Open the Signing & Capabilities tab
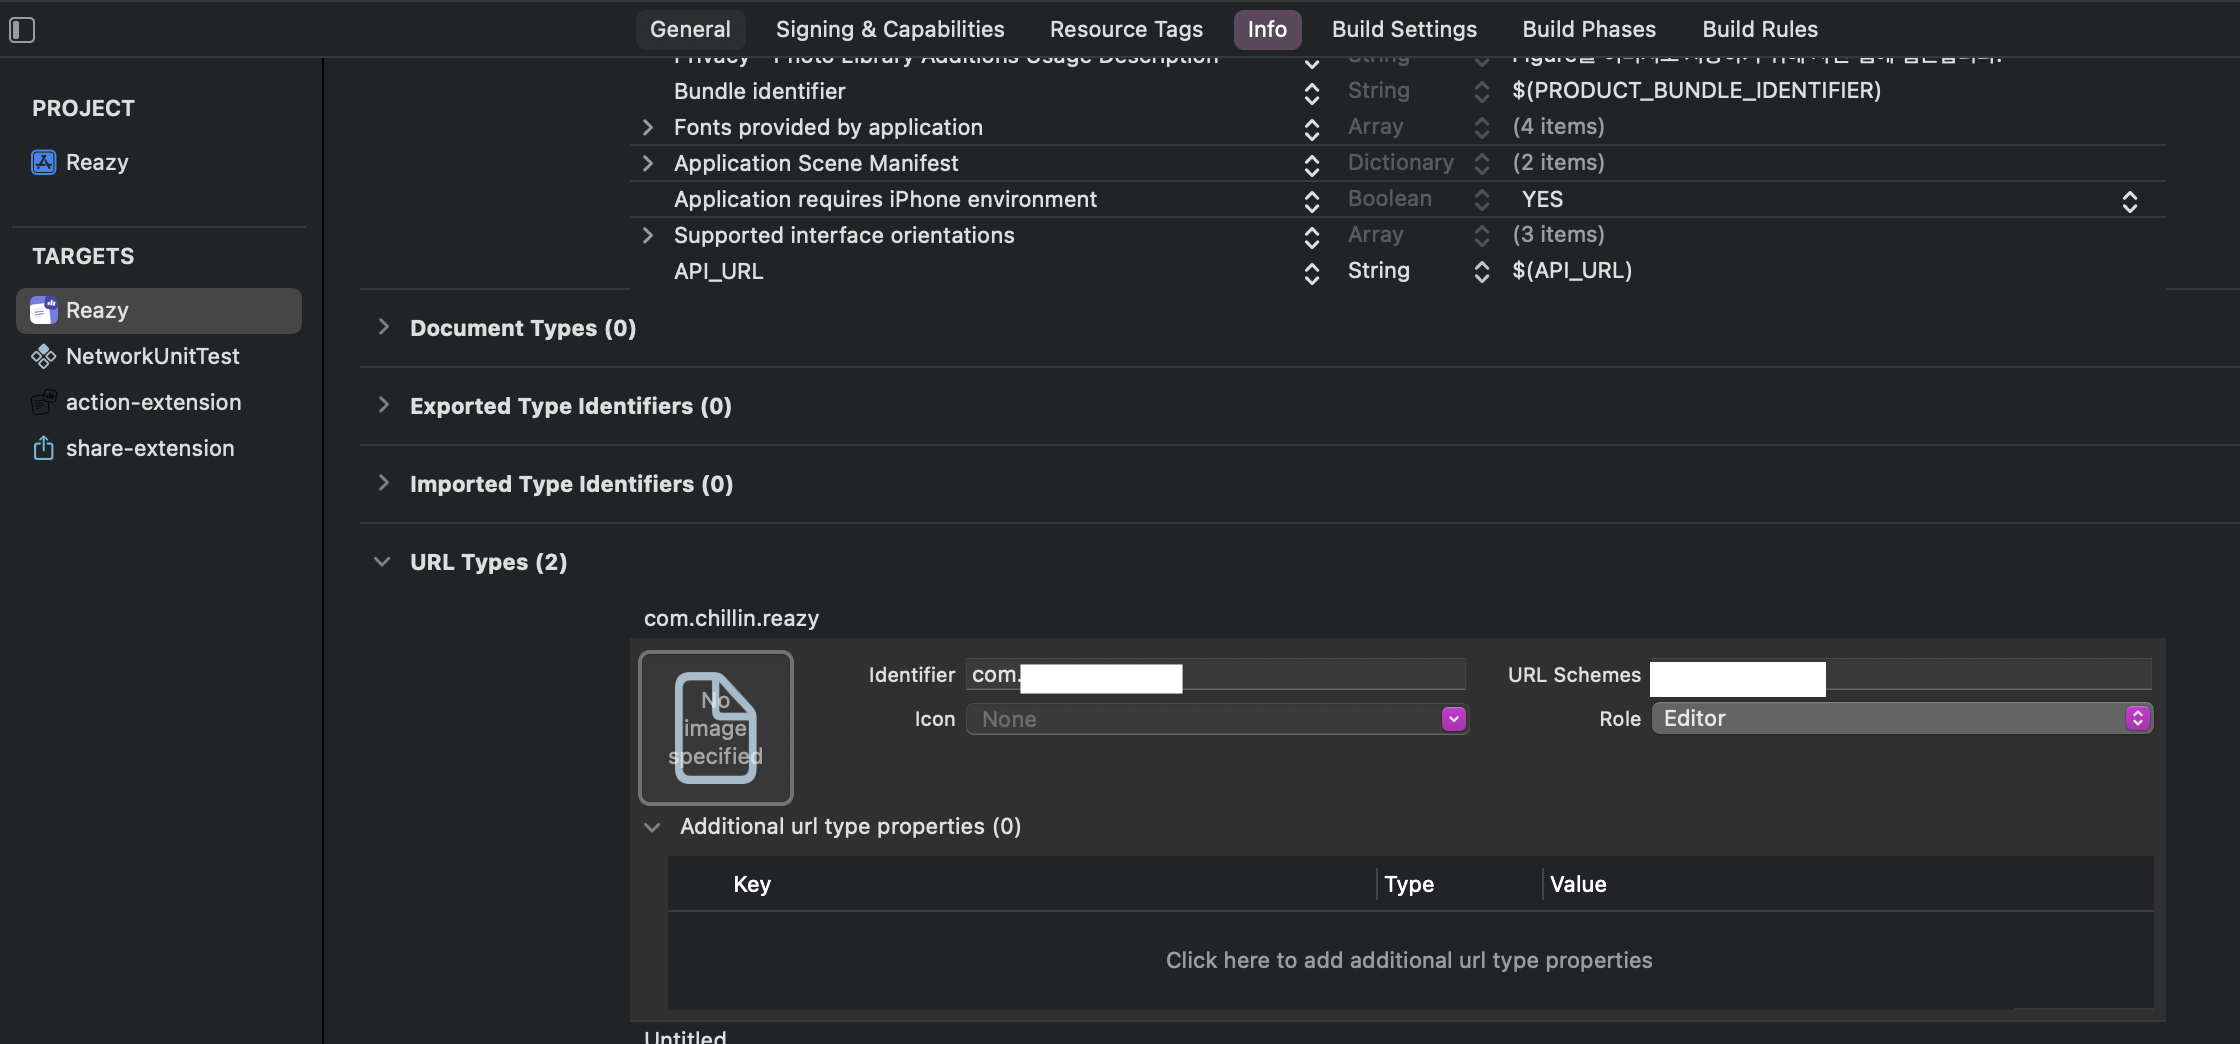The height and width of the screenshot is (1044, 2240). click(890, 29)
